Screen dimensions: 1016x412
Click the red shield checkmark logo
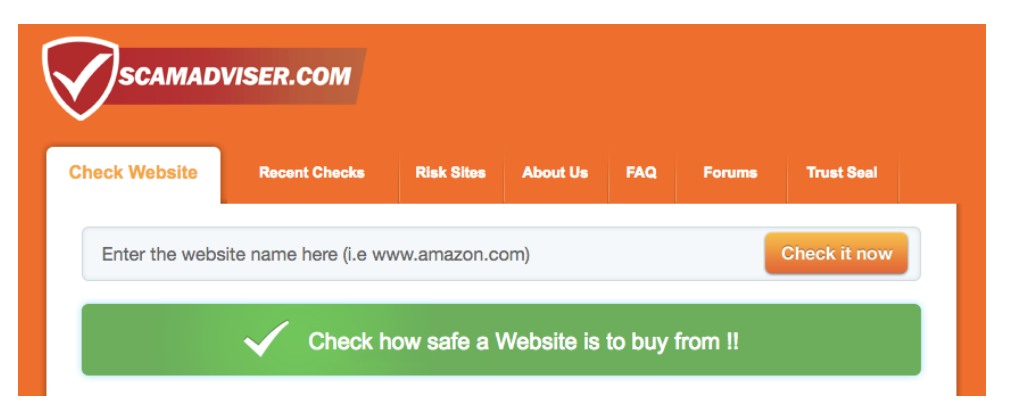80,78
